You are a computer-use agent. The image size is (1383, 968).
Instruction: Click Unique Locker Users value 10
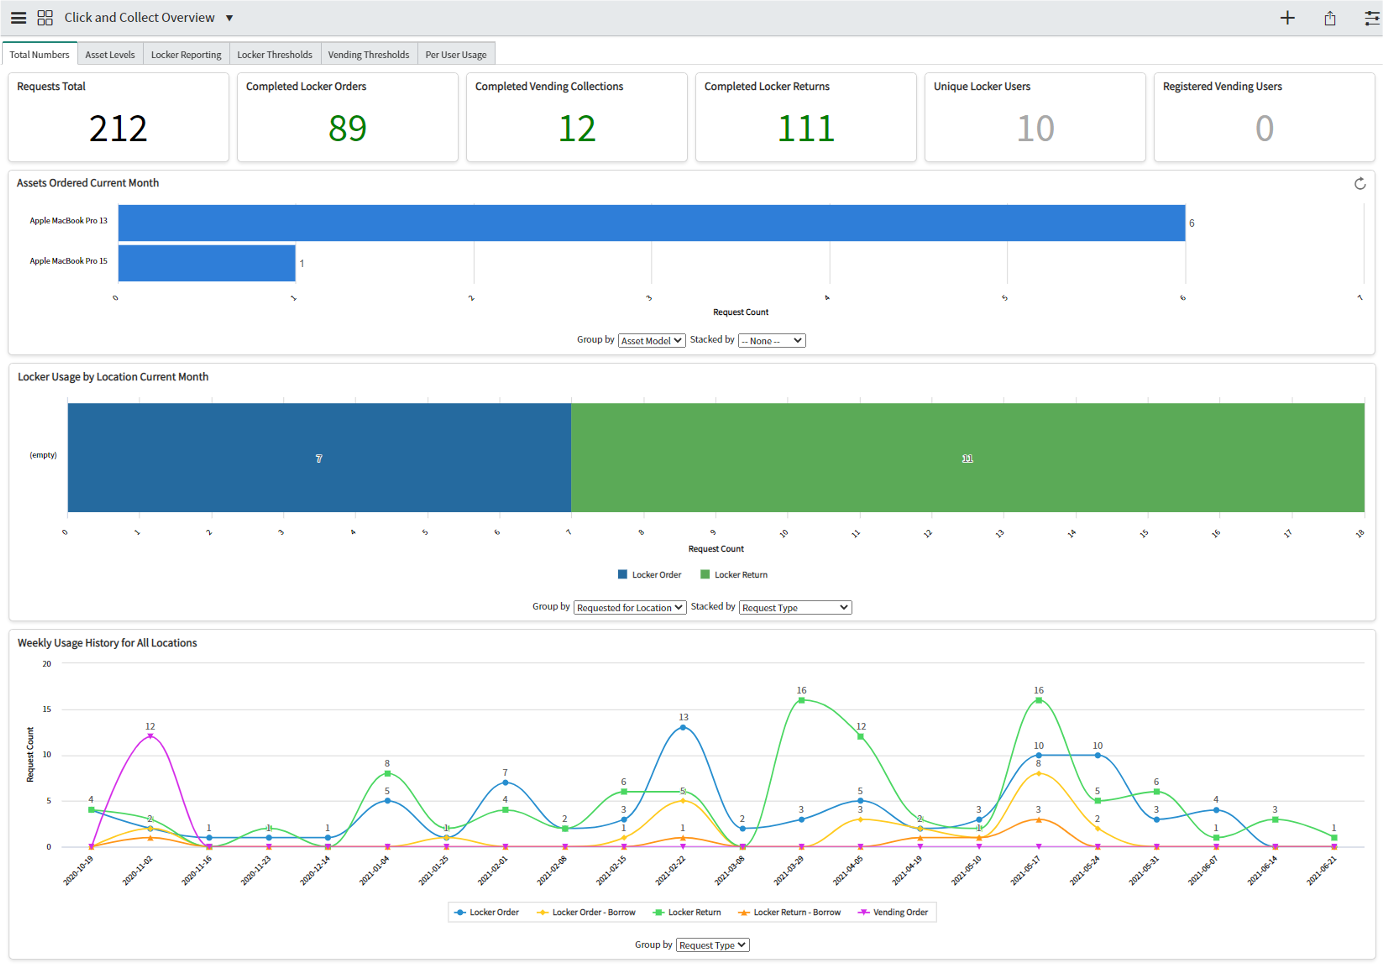(x=1035, y=129)
